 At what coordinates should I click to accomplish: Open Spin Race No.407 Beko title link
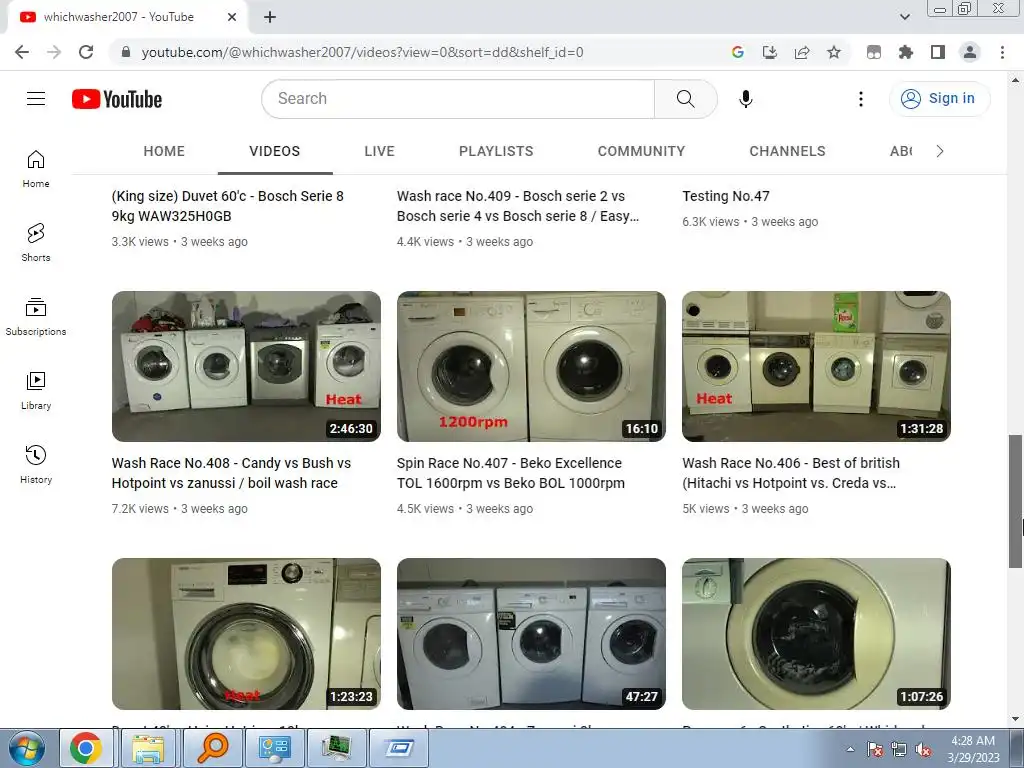pos(511,473)
